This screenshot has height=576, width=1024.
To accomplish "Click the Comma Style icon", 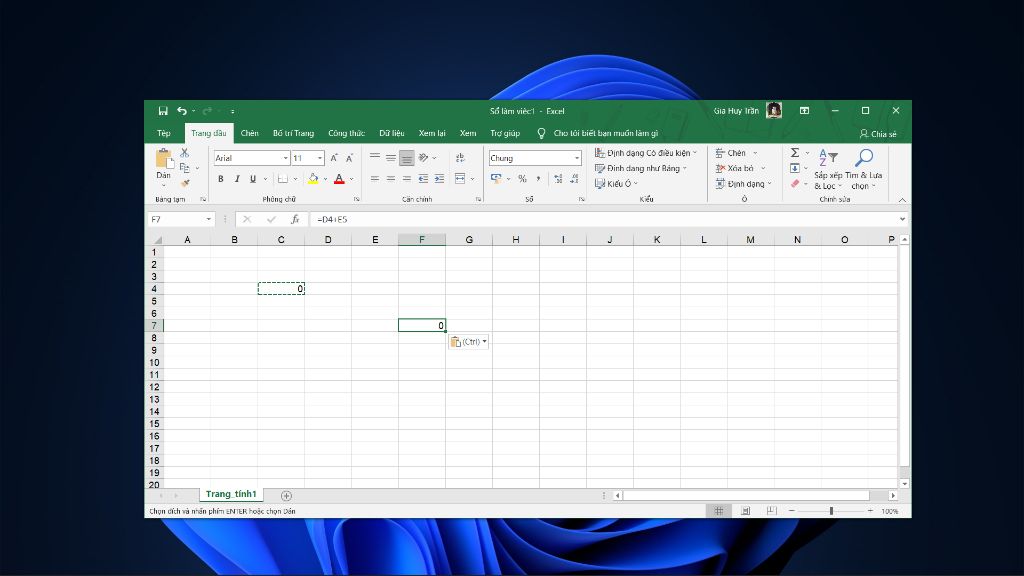I will click(x=538, y=178).
